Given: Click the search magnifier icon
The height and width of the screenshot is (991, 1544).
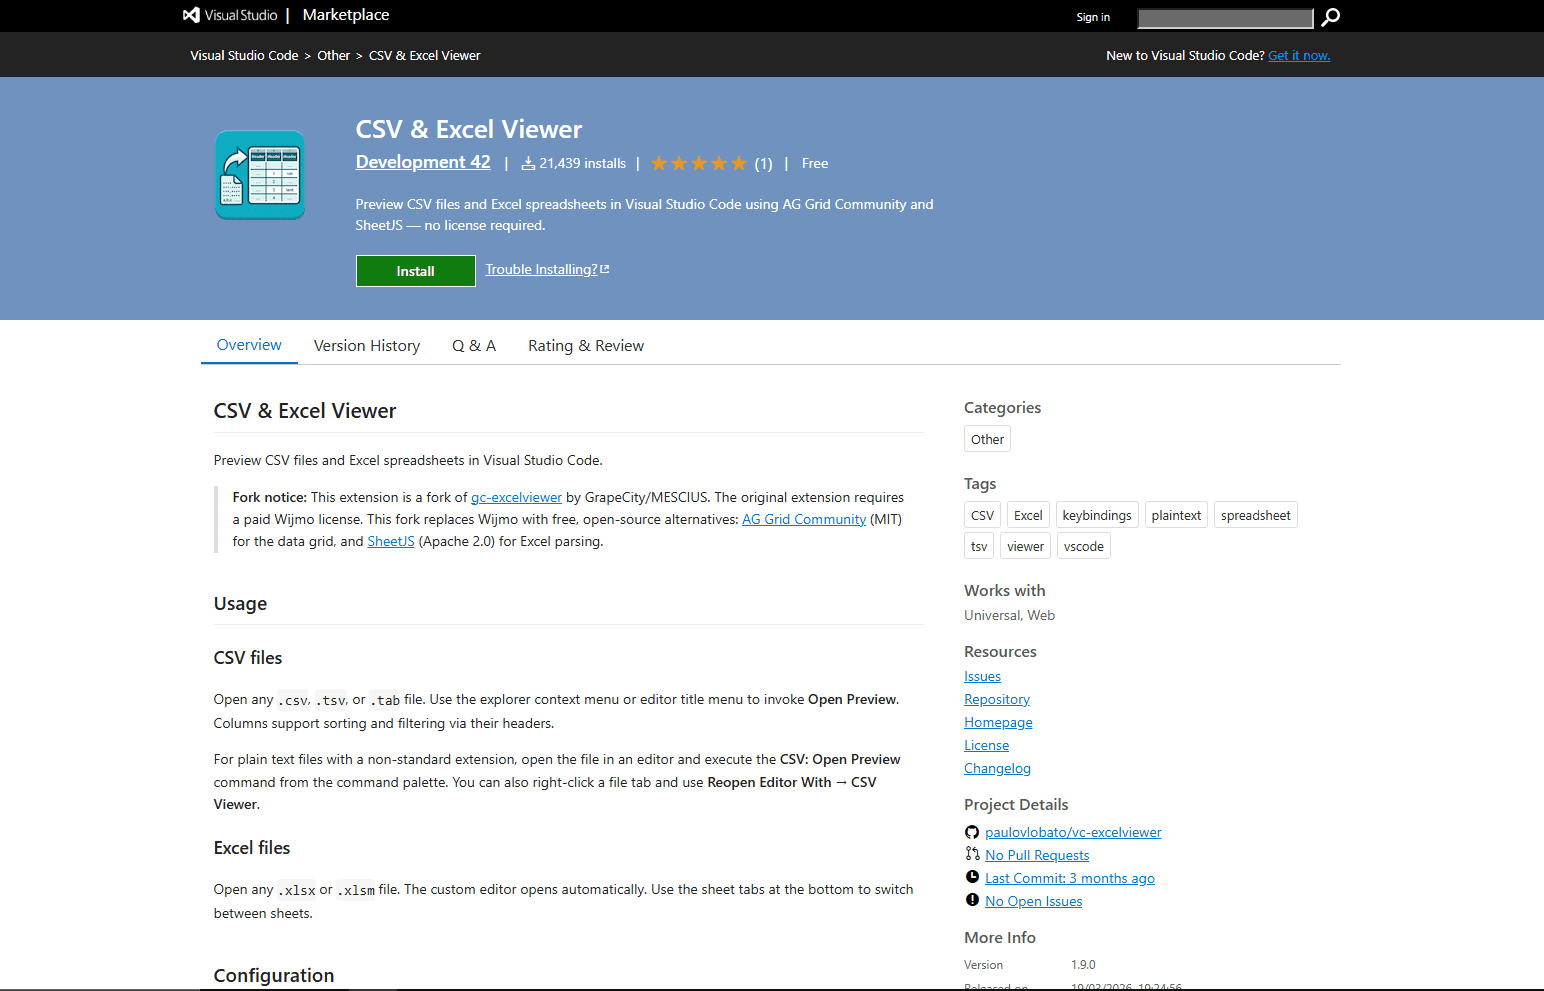Looking at the screenshot, I should tap(1330, 17).
